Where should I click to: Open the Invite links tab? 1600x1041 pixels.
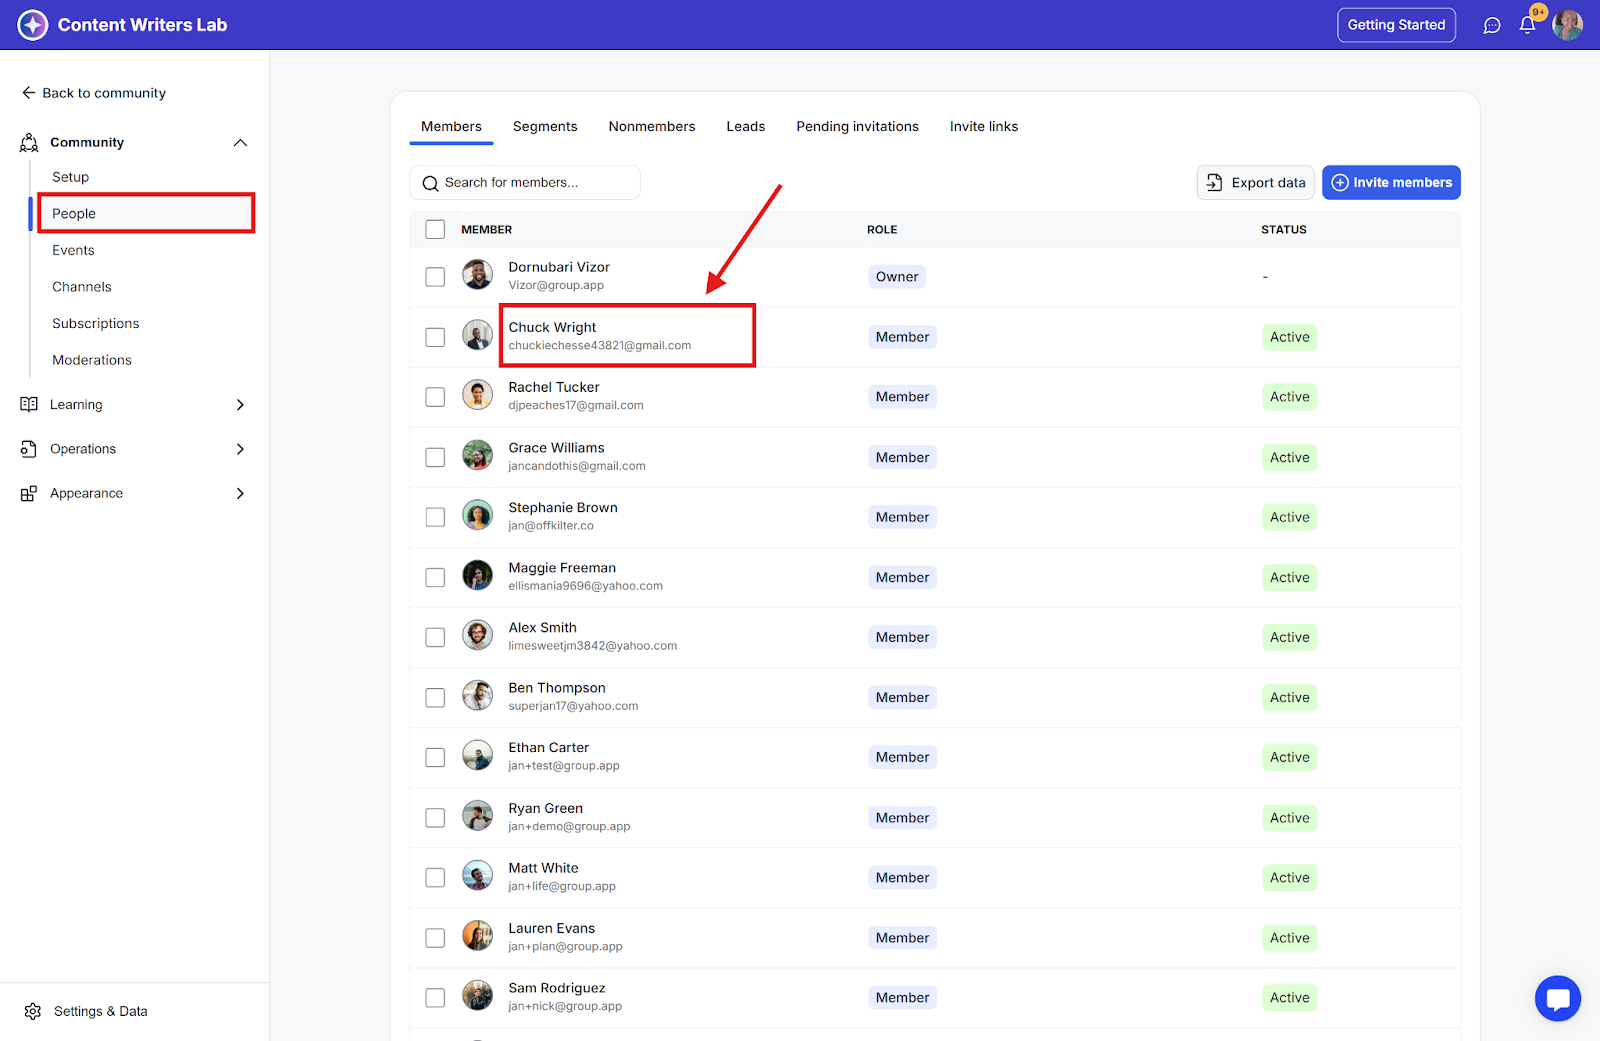[984, 127]
